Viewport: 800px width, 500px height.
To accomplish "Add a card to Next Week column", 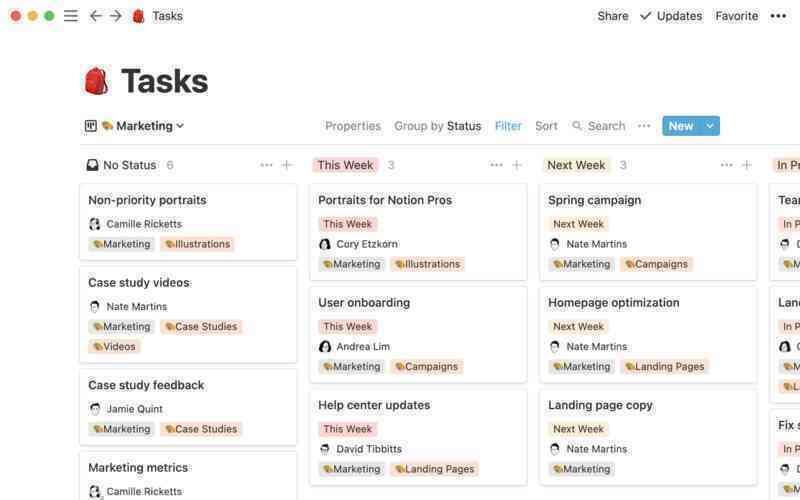I will [747, 165].
